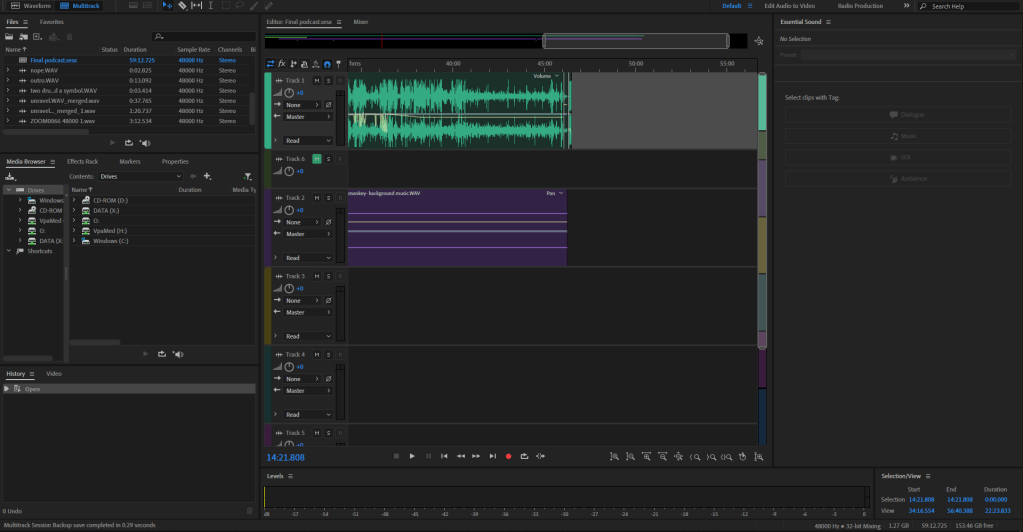Switch to the Mixer tab
Screen dimensions: 1023x532
pyautogui.click(x=360, y=21)
